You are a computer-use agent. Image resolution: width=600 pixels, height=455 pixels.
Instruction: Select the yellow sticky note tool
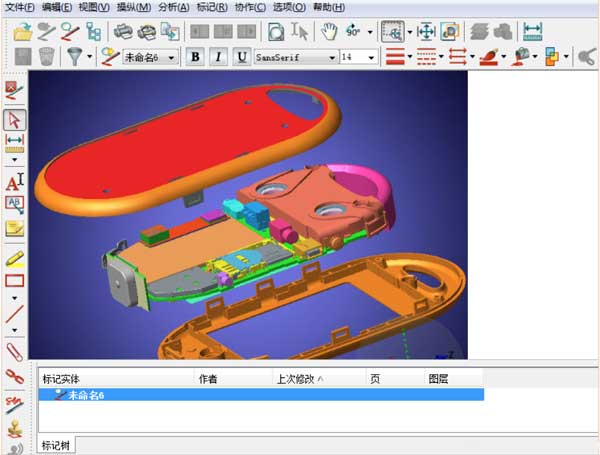(14, 228)
